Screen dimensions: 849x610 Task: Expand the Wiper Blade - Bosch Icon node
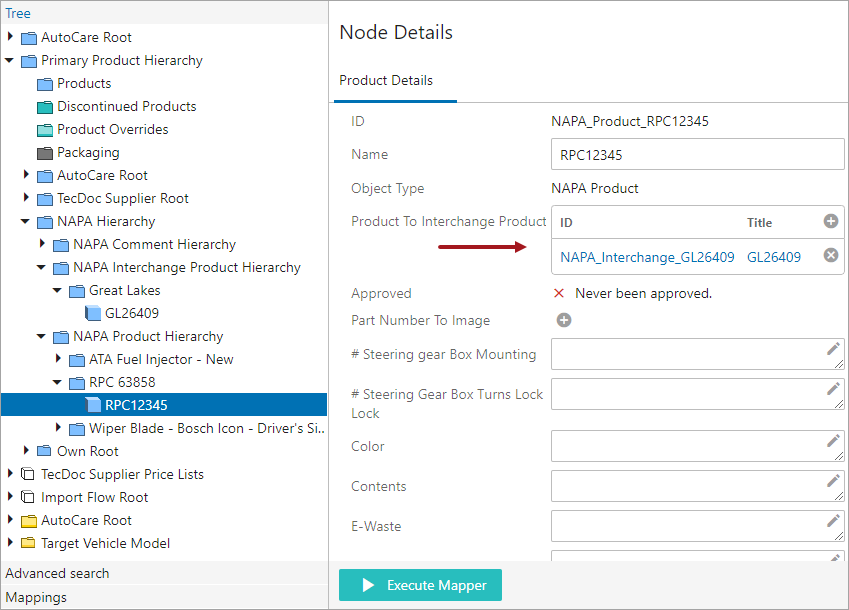click(58, 427)
